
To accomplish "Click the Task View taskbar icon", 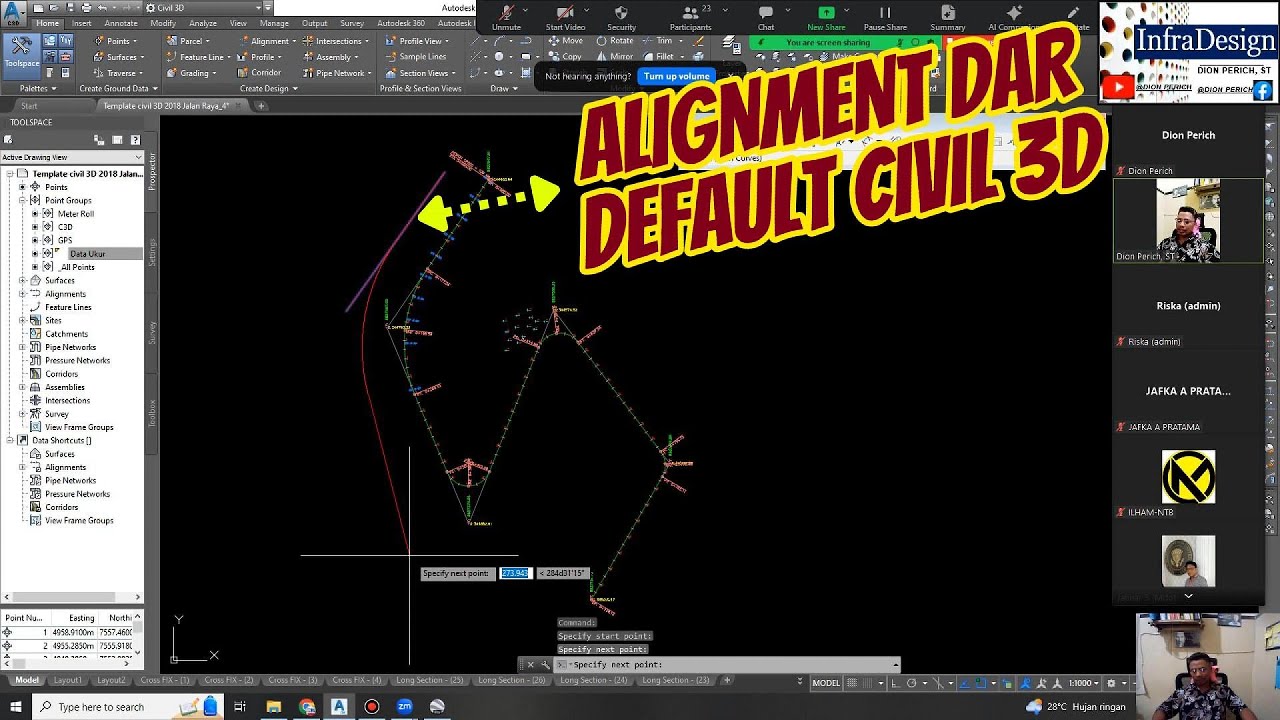I will pyautogui.click(x=240, y=707).
